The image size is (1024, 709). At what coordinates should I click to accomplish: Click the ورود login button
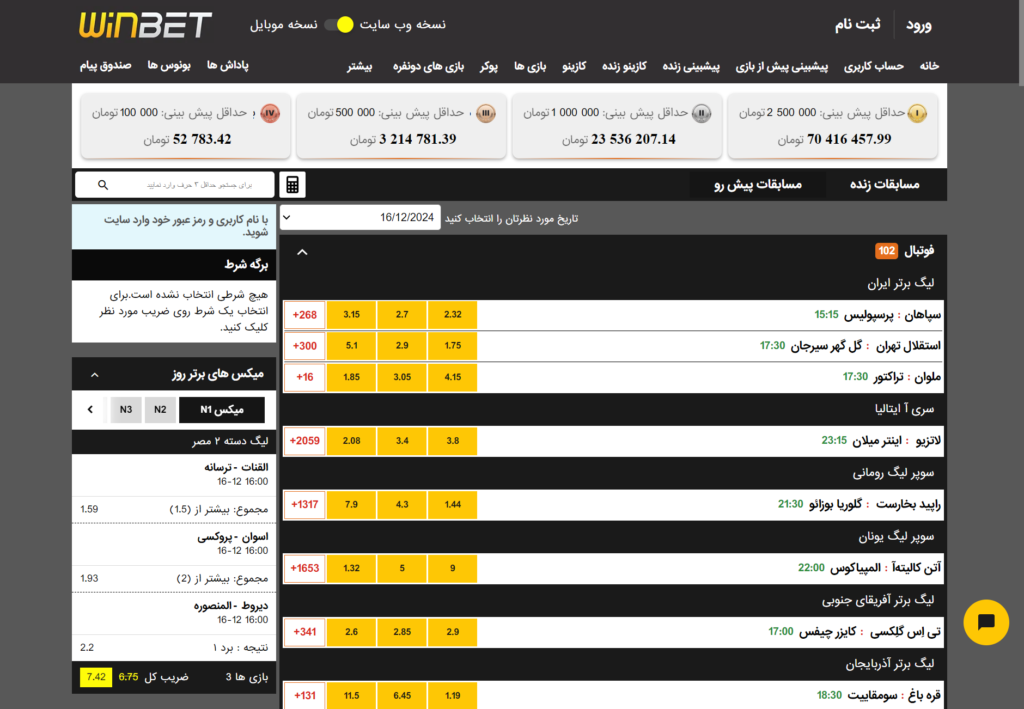point(918,25)
